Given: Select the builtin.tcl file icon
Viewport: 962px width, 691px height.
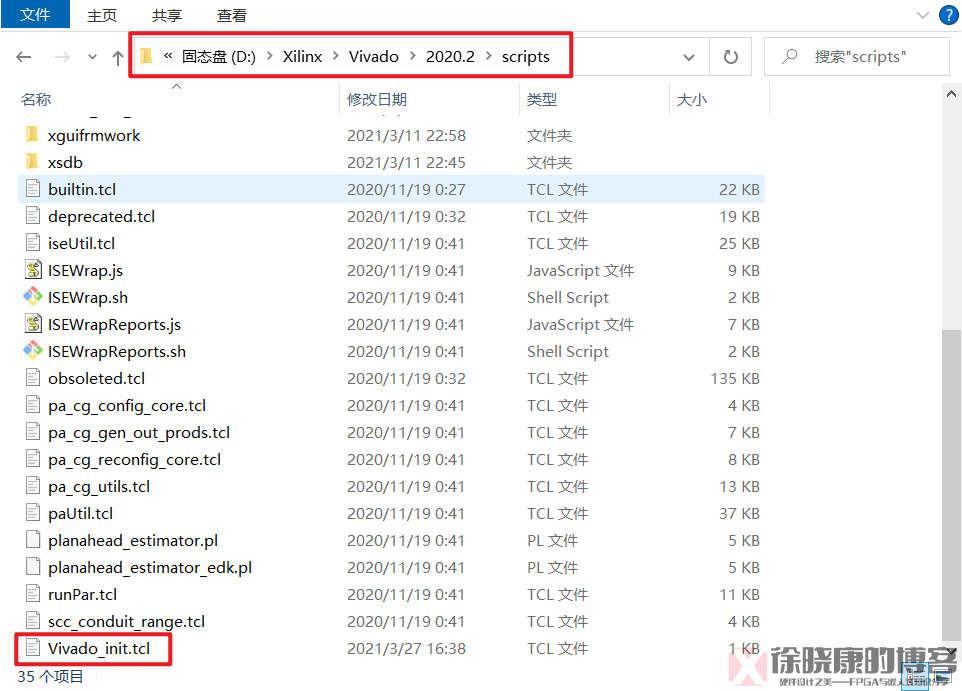Looking at the screenshot, I should point(33,188).
